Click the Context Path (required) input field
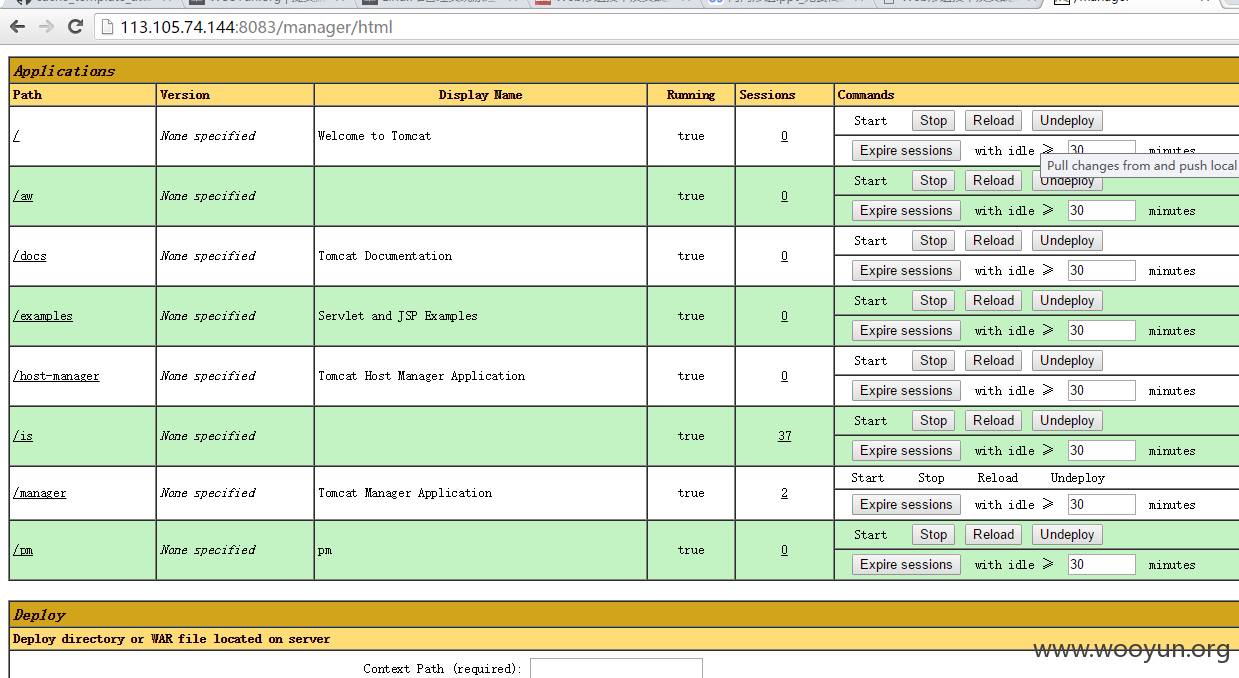 point(616,668)
